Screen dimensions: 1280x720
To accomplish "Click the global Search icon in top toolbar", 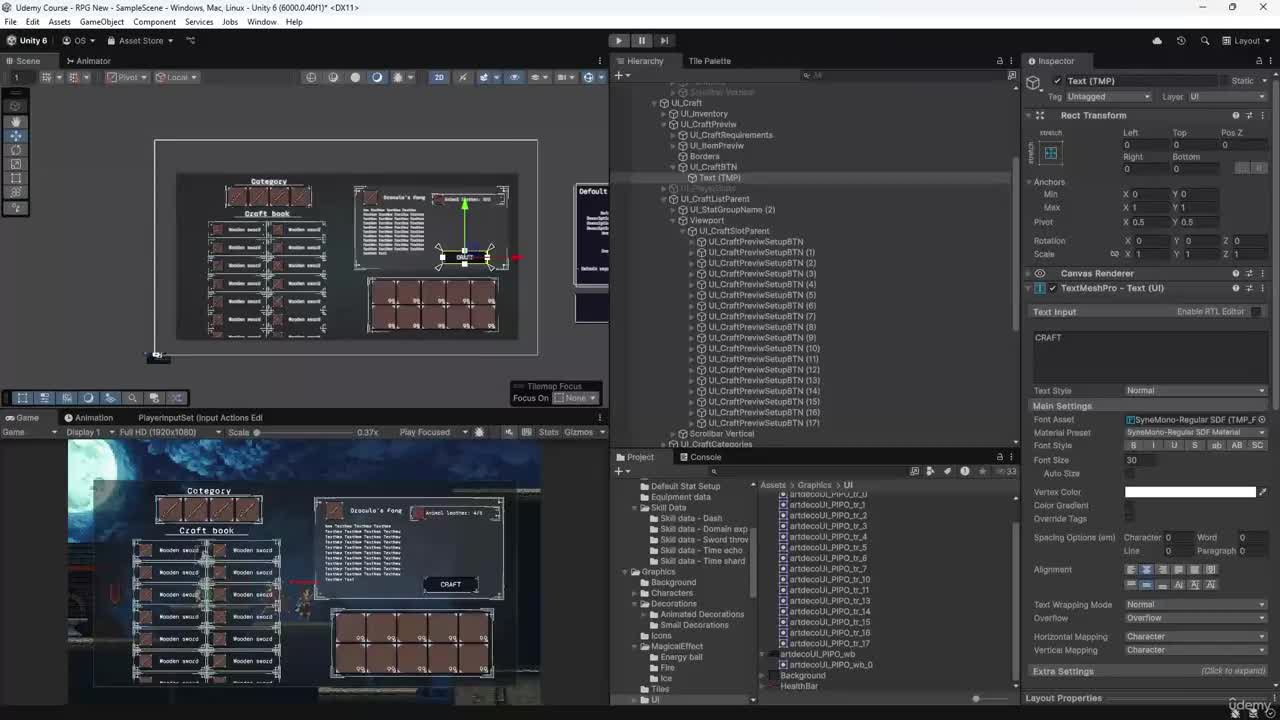I will [x=1204, y=41].
